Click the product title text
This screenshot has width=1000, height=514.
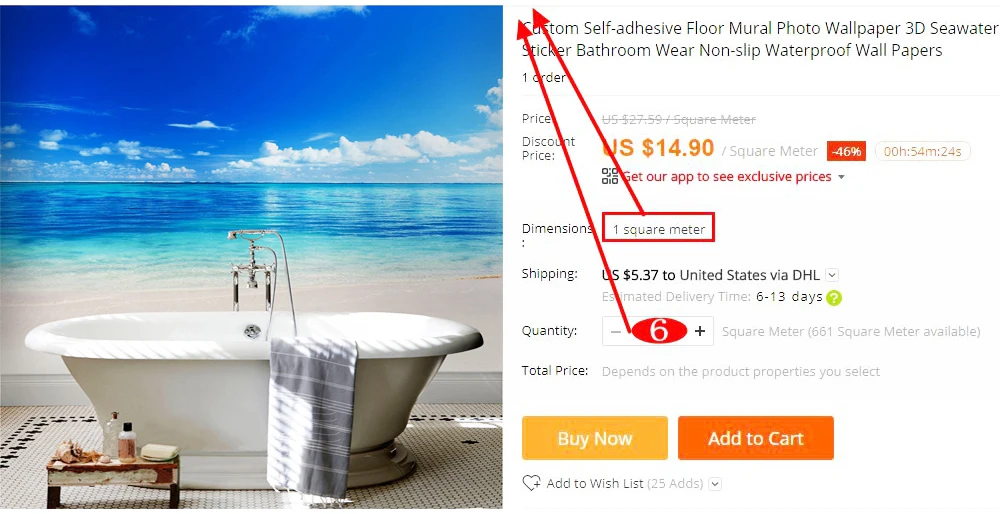760,39
